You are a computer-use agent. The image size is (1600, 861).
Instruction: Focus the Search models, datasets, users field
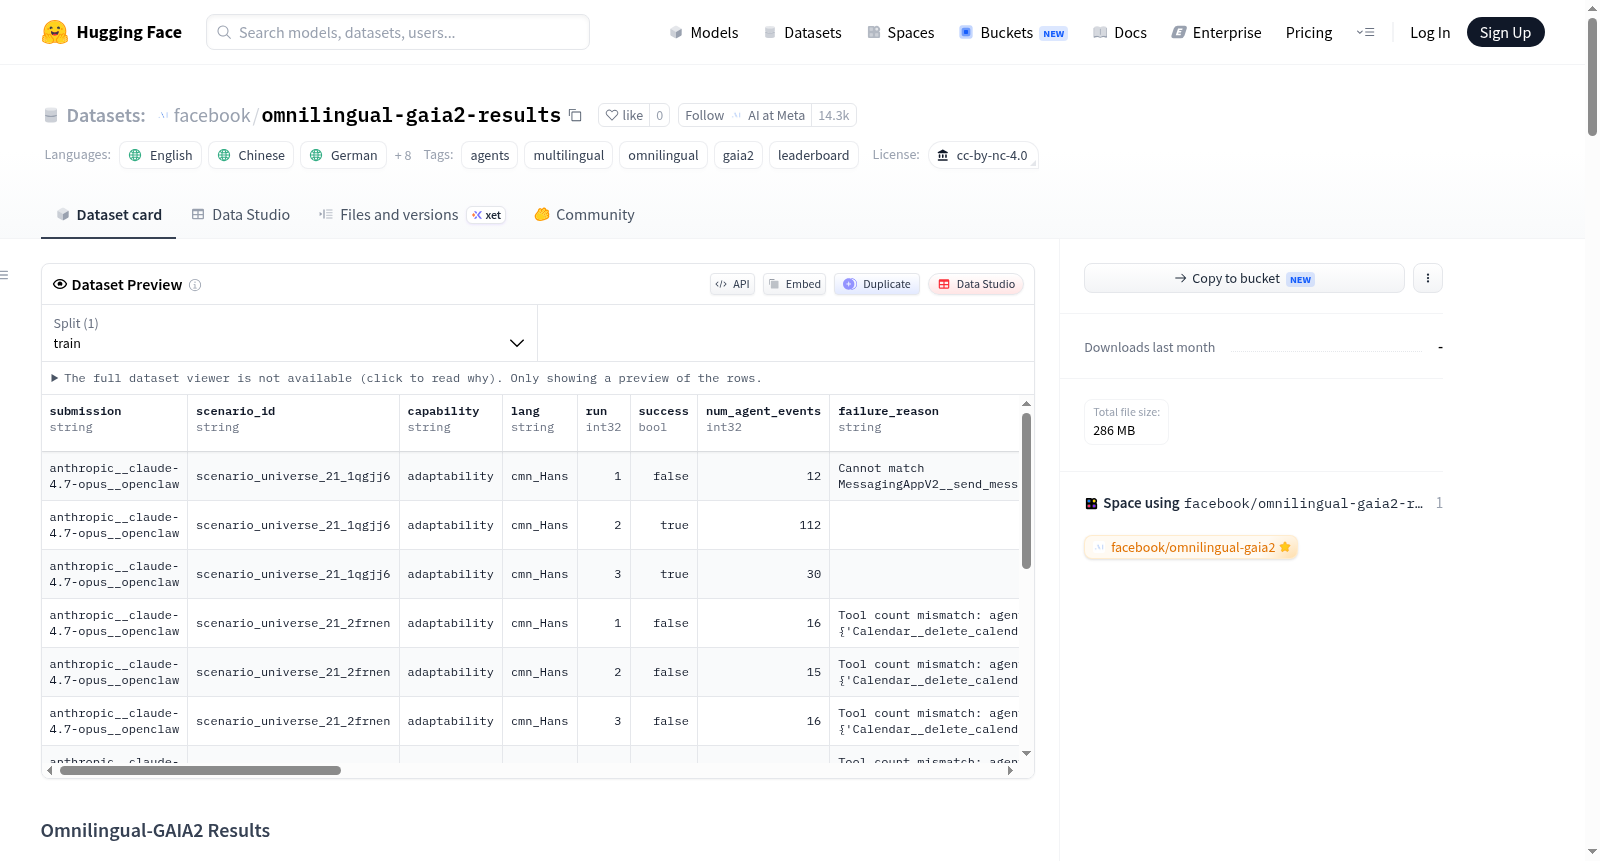(x=398, y=32)
